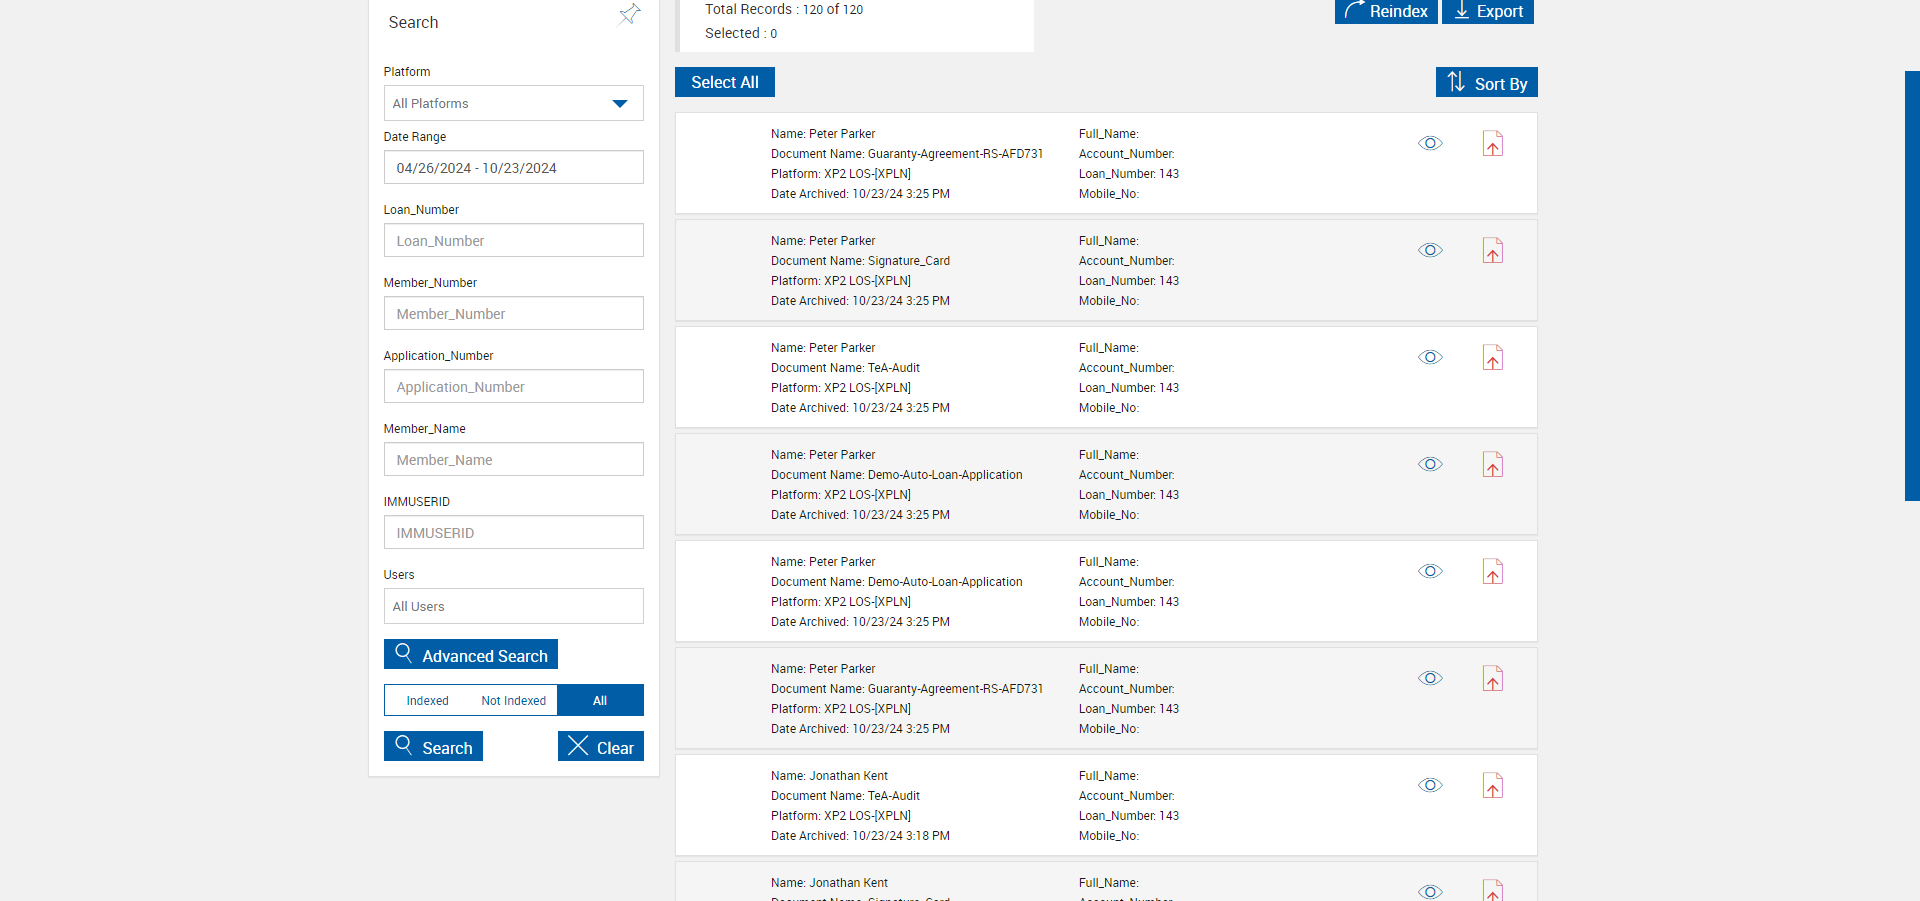Click the PDF icon on the first Guaranty-Agreement-RS-AFD731 record
The image size is (1920, 901).
(x=1493, y=144)
